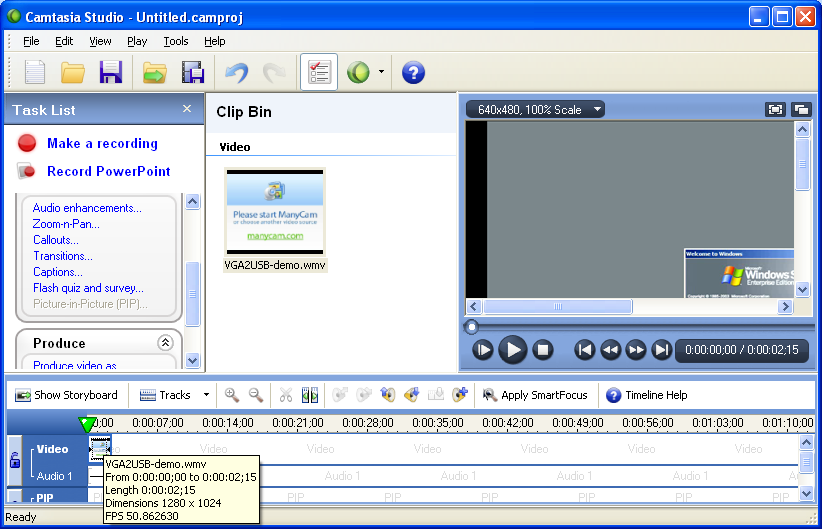
Task: Click the full screen preview icon
Action: [x=775, y=109]
